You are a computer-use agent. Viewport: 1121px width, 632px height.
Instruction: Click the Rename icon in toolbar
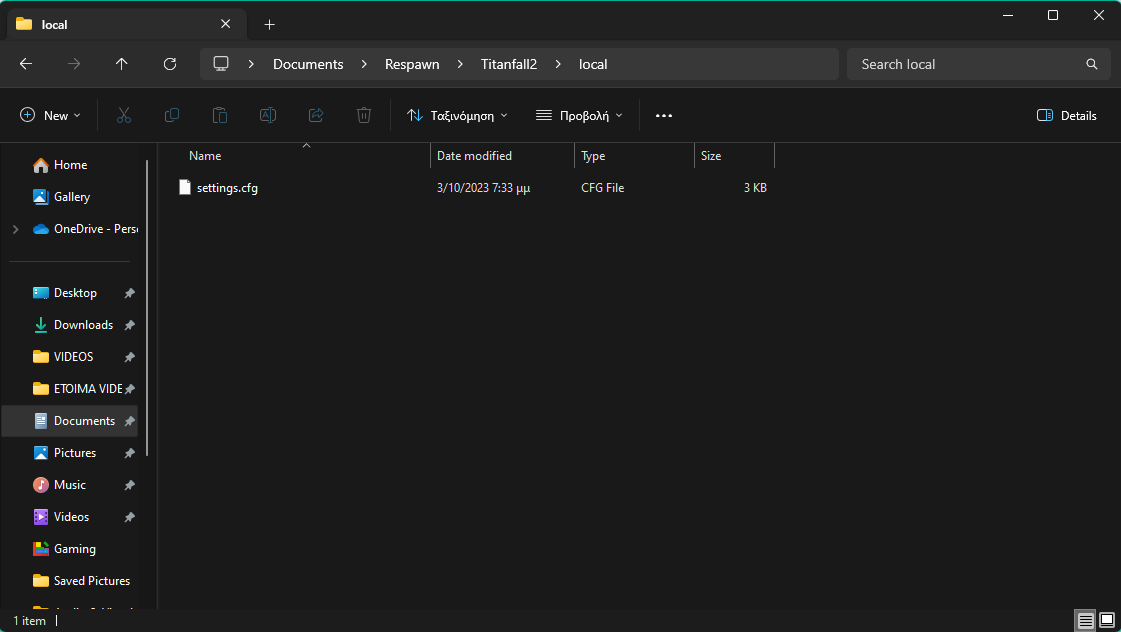click(x=268, y=116)
